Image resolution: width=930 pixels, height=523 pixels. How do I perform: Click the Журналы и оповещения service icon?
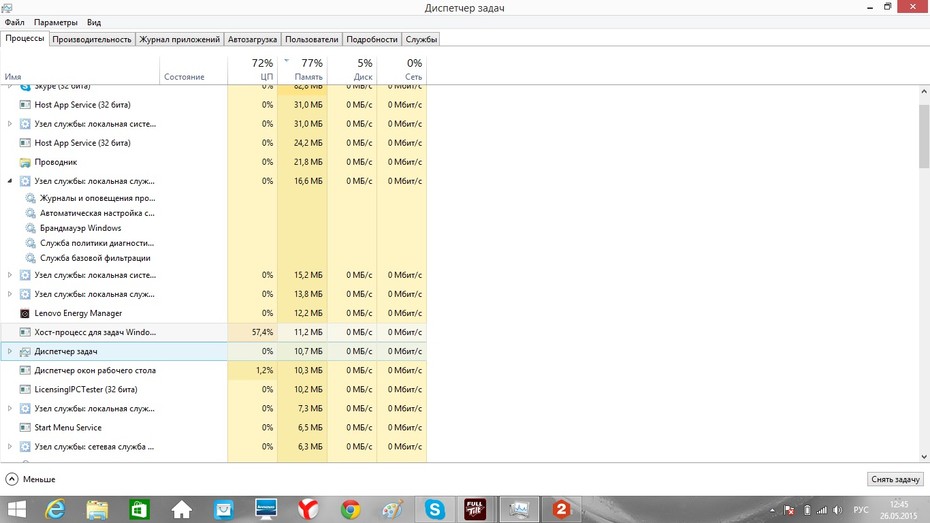click(x=30, y=198)
